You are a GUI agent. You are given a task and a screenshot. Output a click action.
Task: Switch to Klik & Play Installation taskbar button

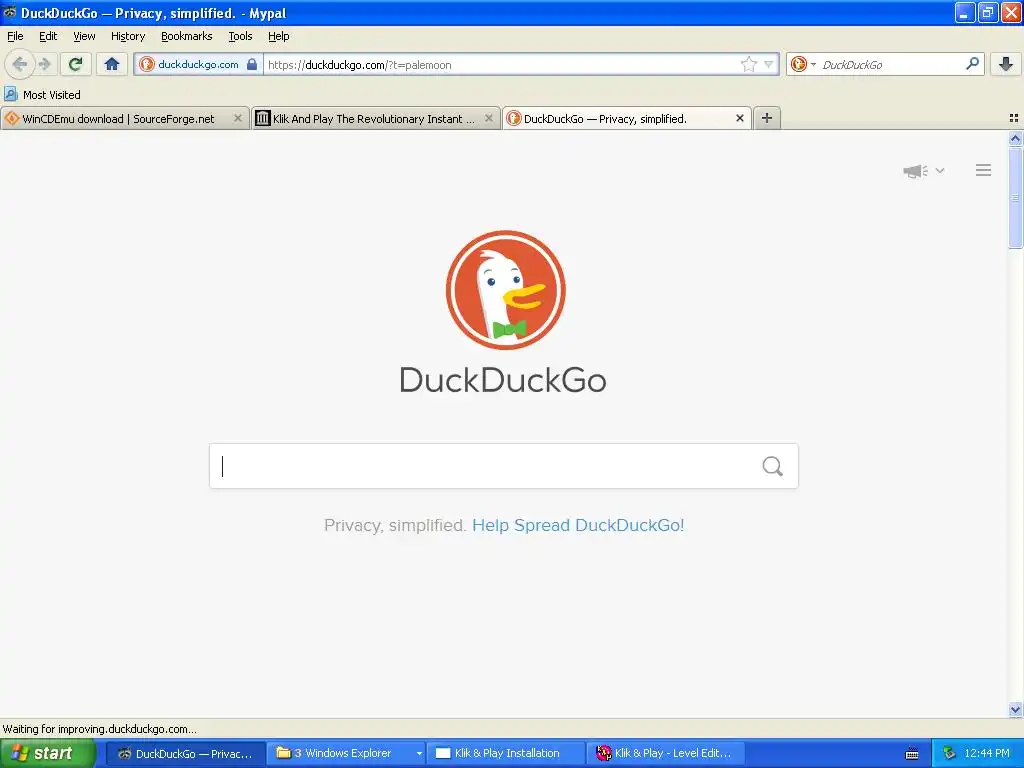coord(506,754)
